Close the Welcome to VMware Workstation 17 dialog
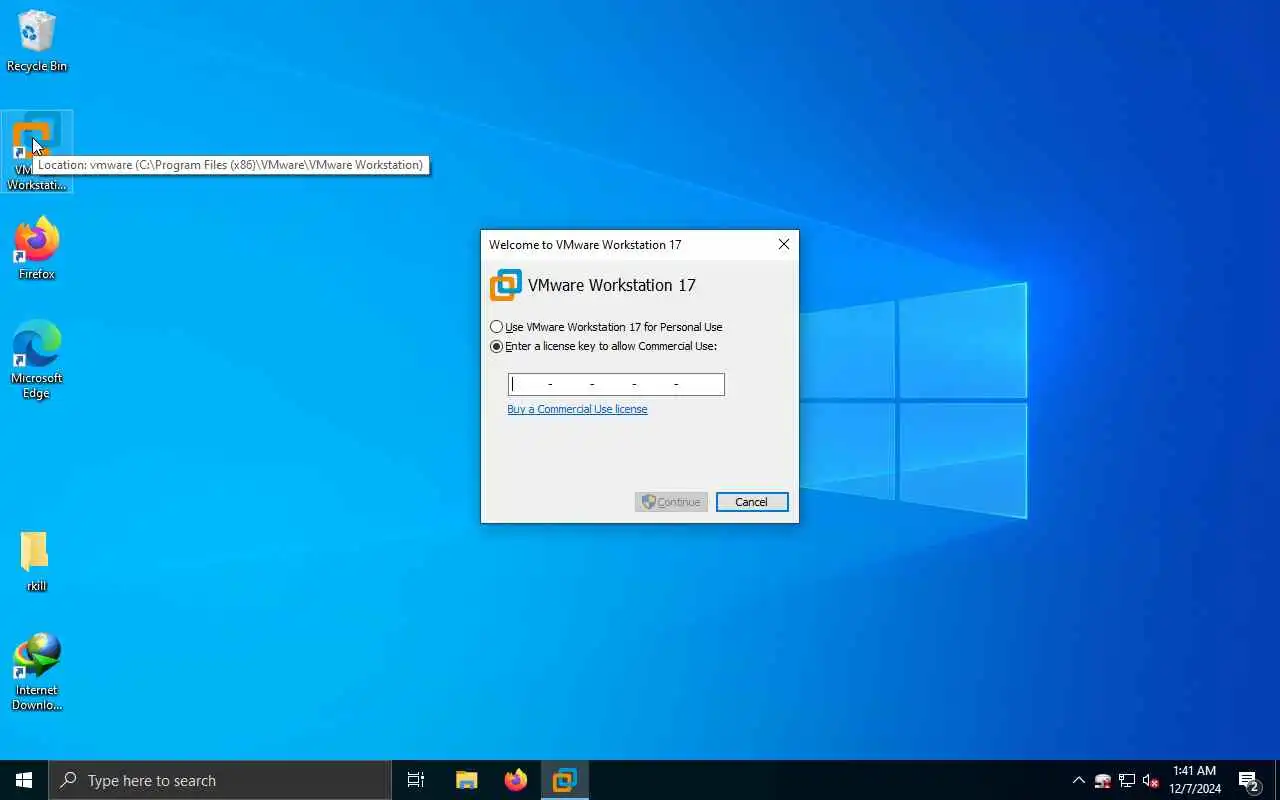Viewport: 1280px width, 800px height. [x=784, y=244]
